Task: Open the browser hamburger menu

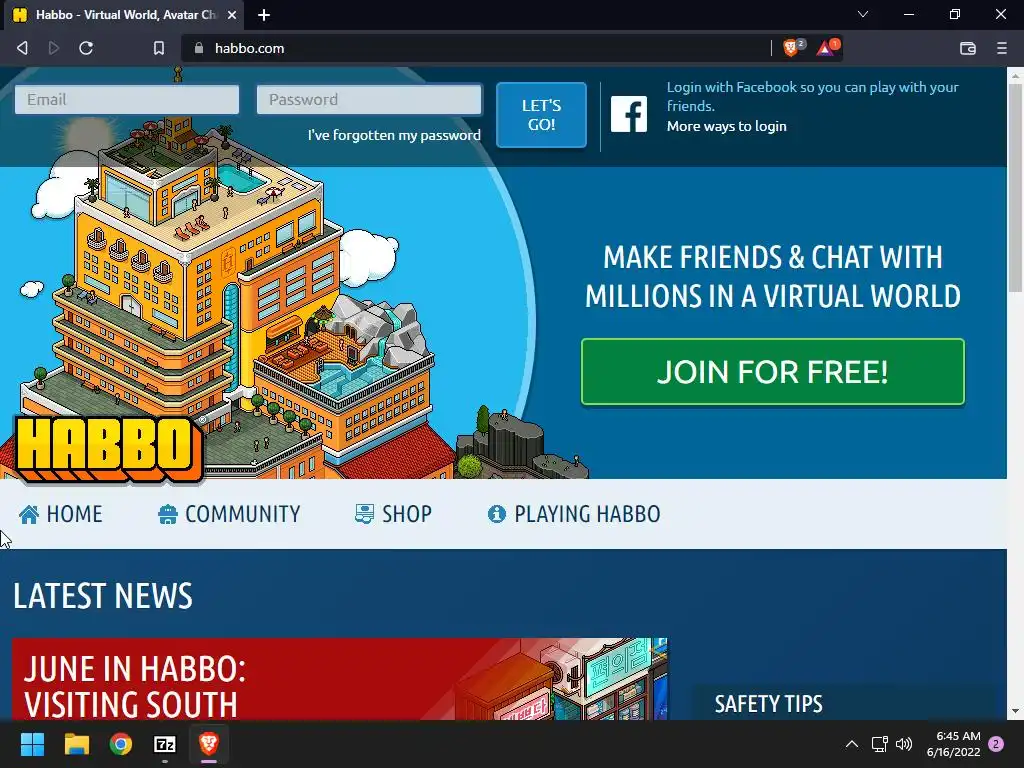Action: 1002,48
